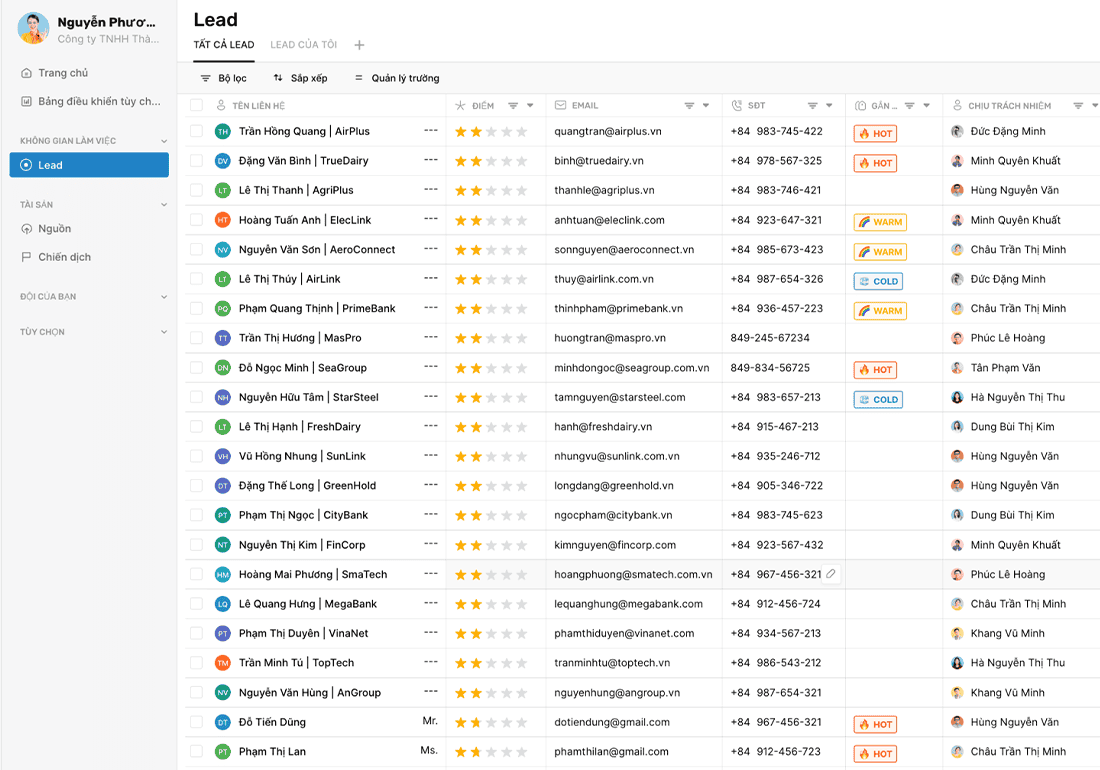The width and height of the screenshot is (1100, 770).
Task: Click the link icon beside Hoàng Mai Phương's phone
Action: click(x=831, y=574)
